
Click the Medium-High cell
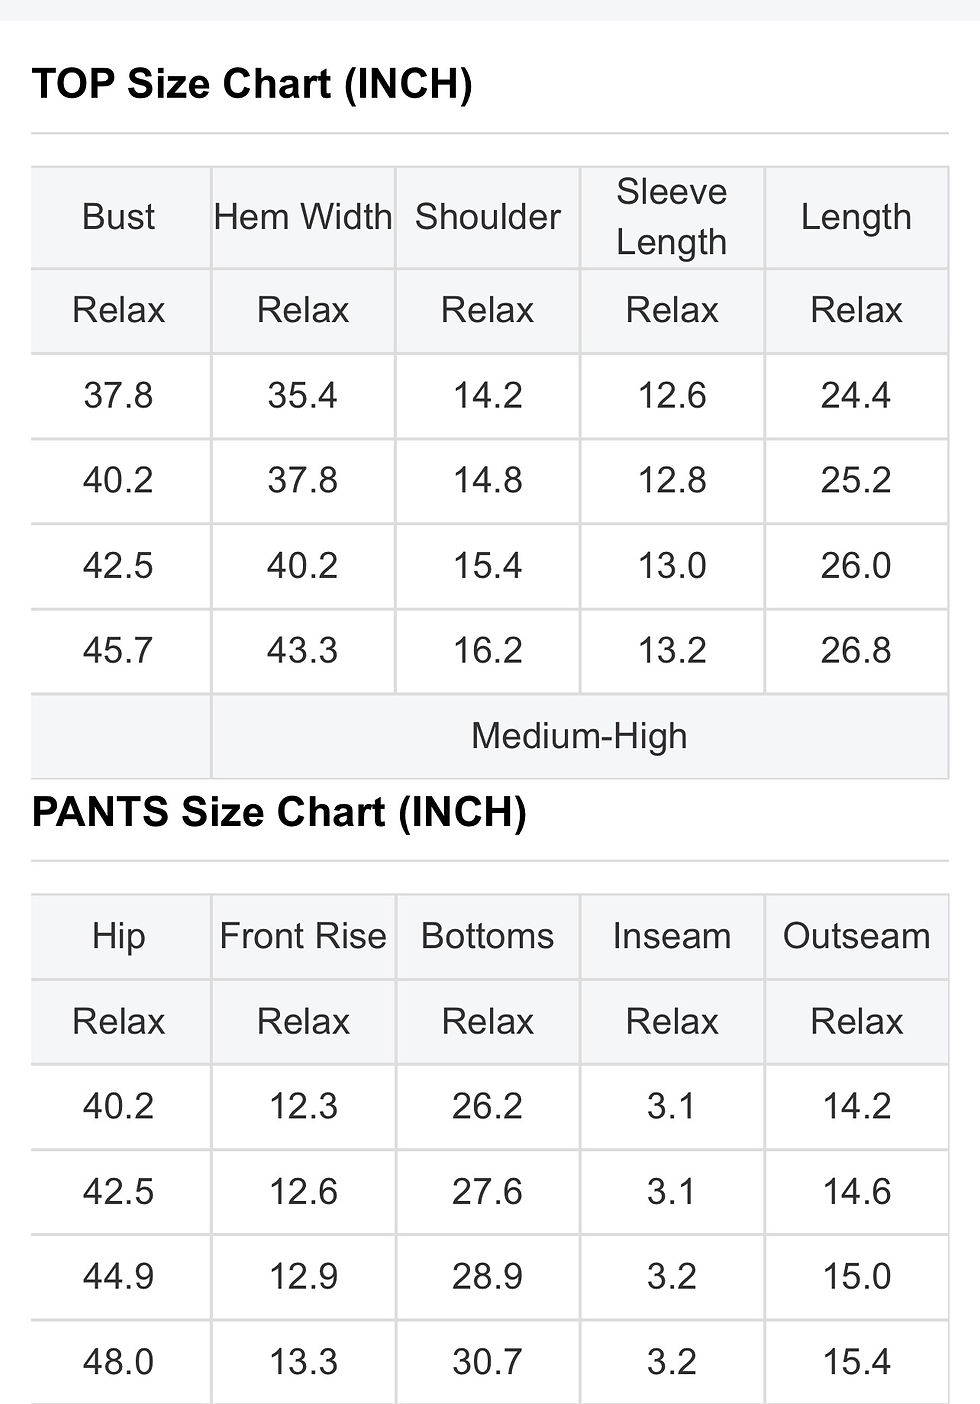579,736
